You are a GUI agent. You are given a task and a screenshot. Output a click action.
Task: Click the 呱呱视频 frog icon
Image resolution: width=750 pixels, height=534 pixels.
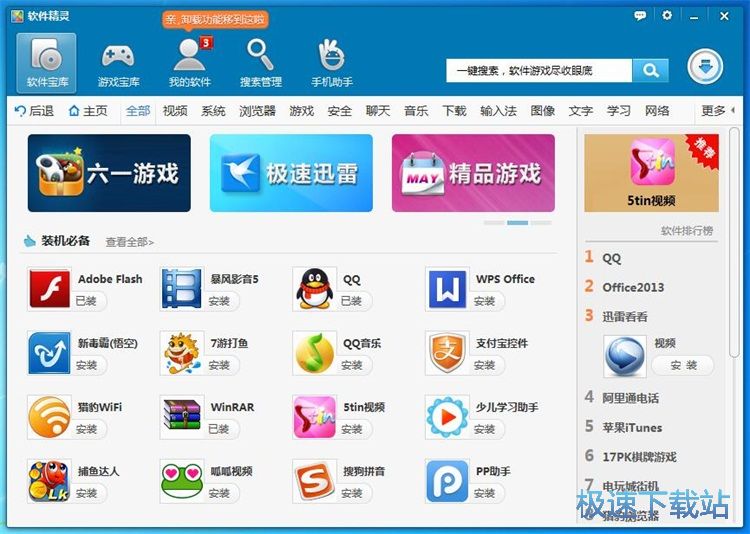tap(182, 481)
